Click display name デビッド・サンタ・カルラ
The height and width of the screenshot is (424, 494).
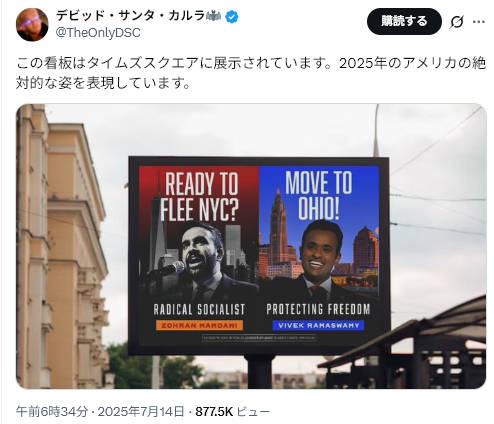(x=130, y=16)
